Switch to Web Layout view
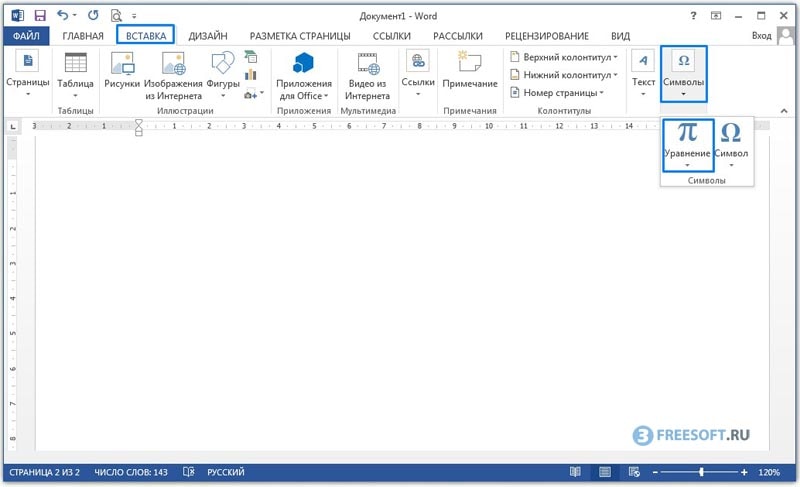Viewport: 800px width, 487px height. coord(634,472)
